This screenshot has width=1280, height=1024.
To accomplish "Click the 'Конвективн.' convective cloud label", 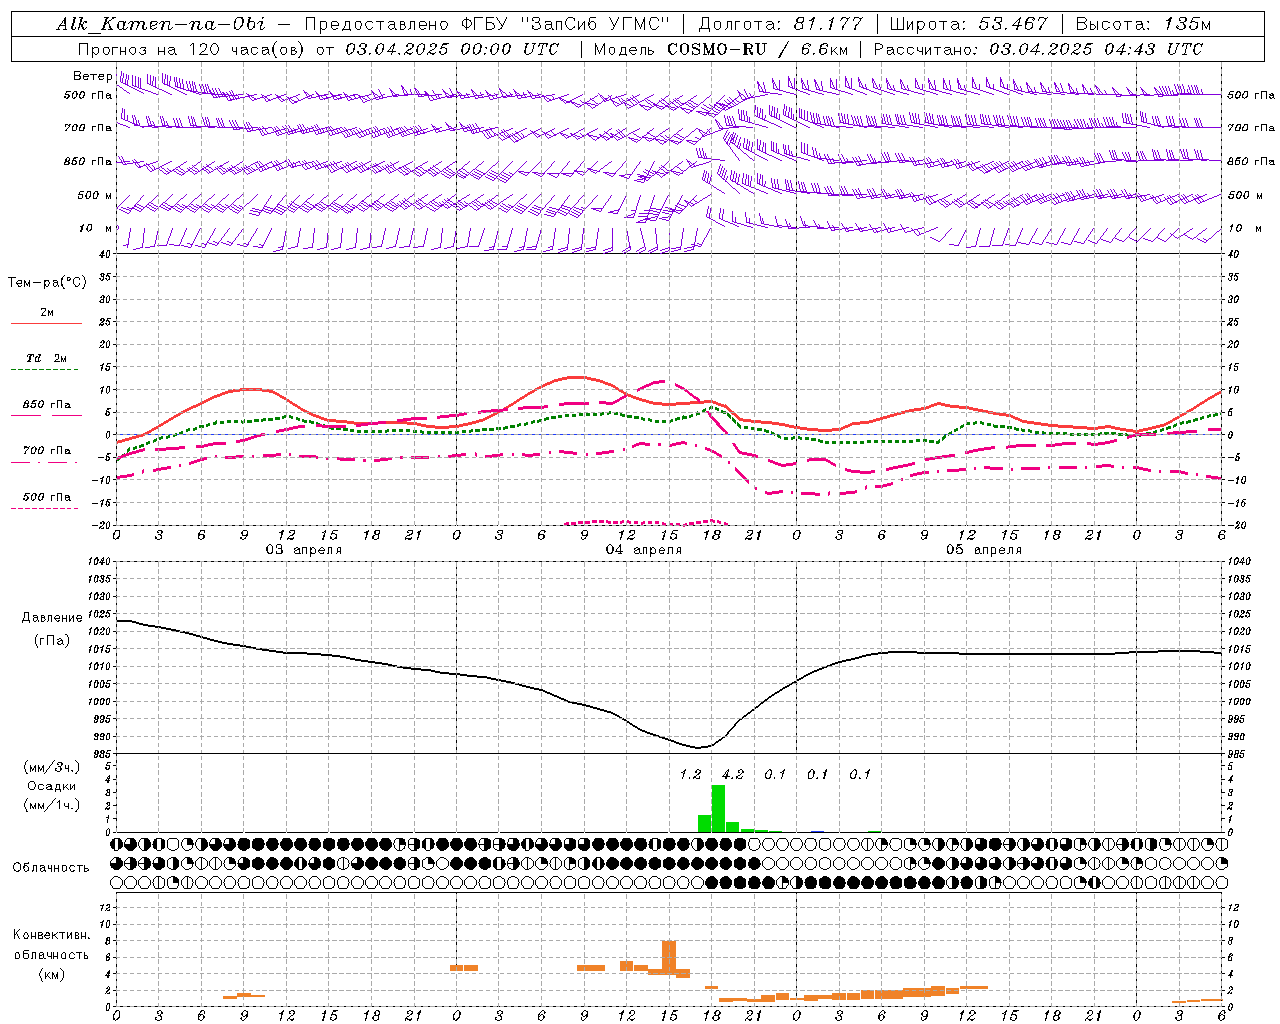I will click(x=52, y=935).
